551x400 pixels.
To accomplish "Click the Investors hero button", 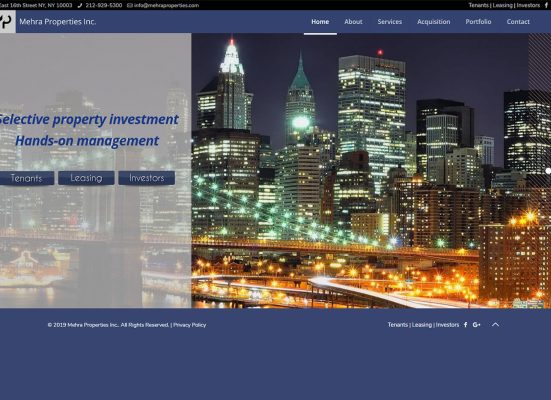I will coord(147,178).
